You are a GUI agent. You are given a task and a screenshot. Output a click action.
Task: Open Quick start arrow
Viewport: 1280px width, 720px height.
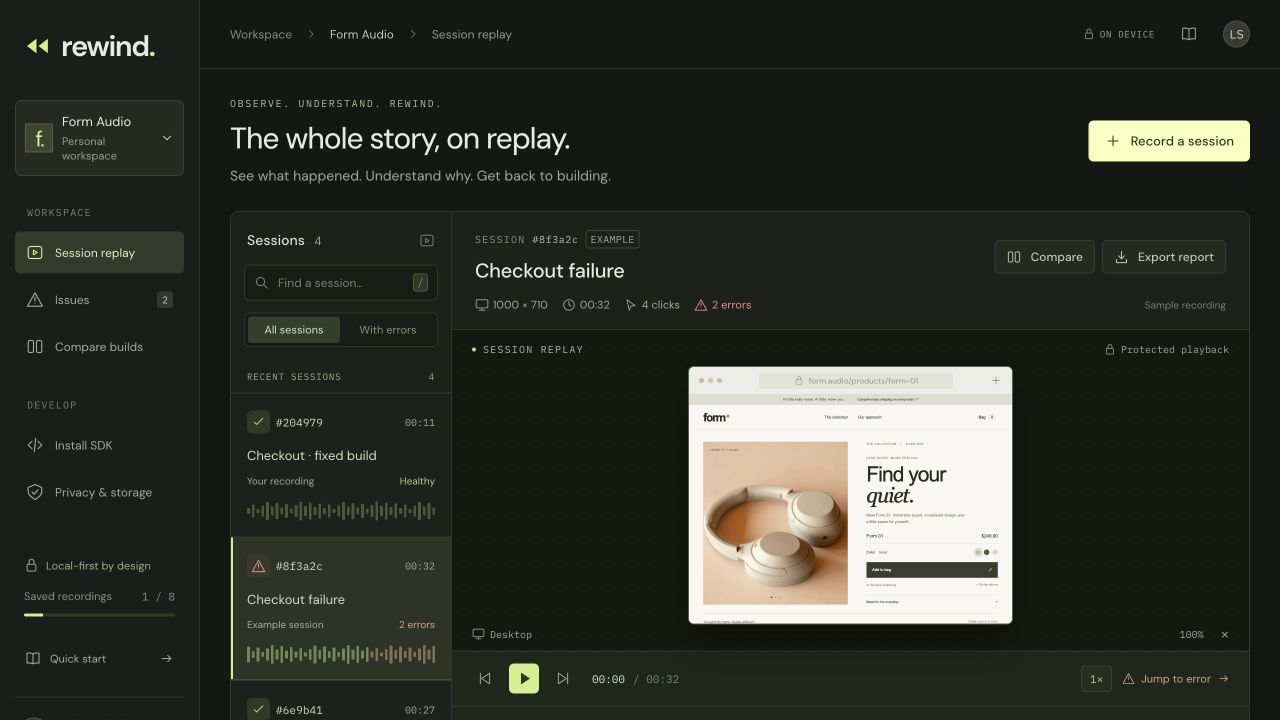(167, 659)
